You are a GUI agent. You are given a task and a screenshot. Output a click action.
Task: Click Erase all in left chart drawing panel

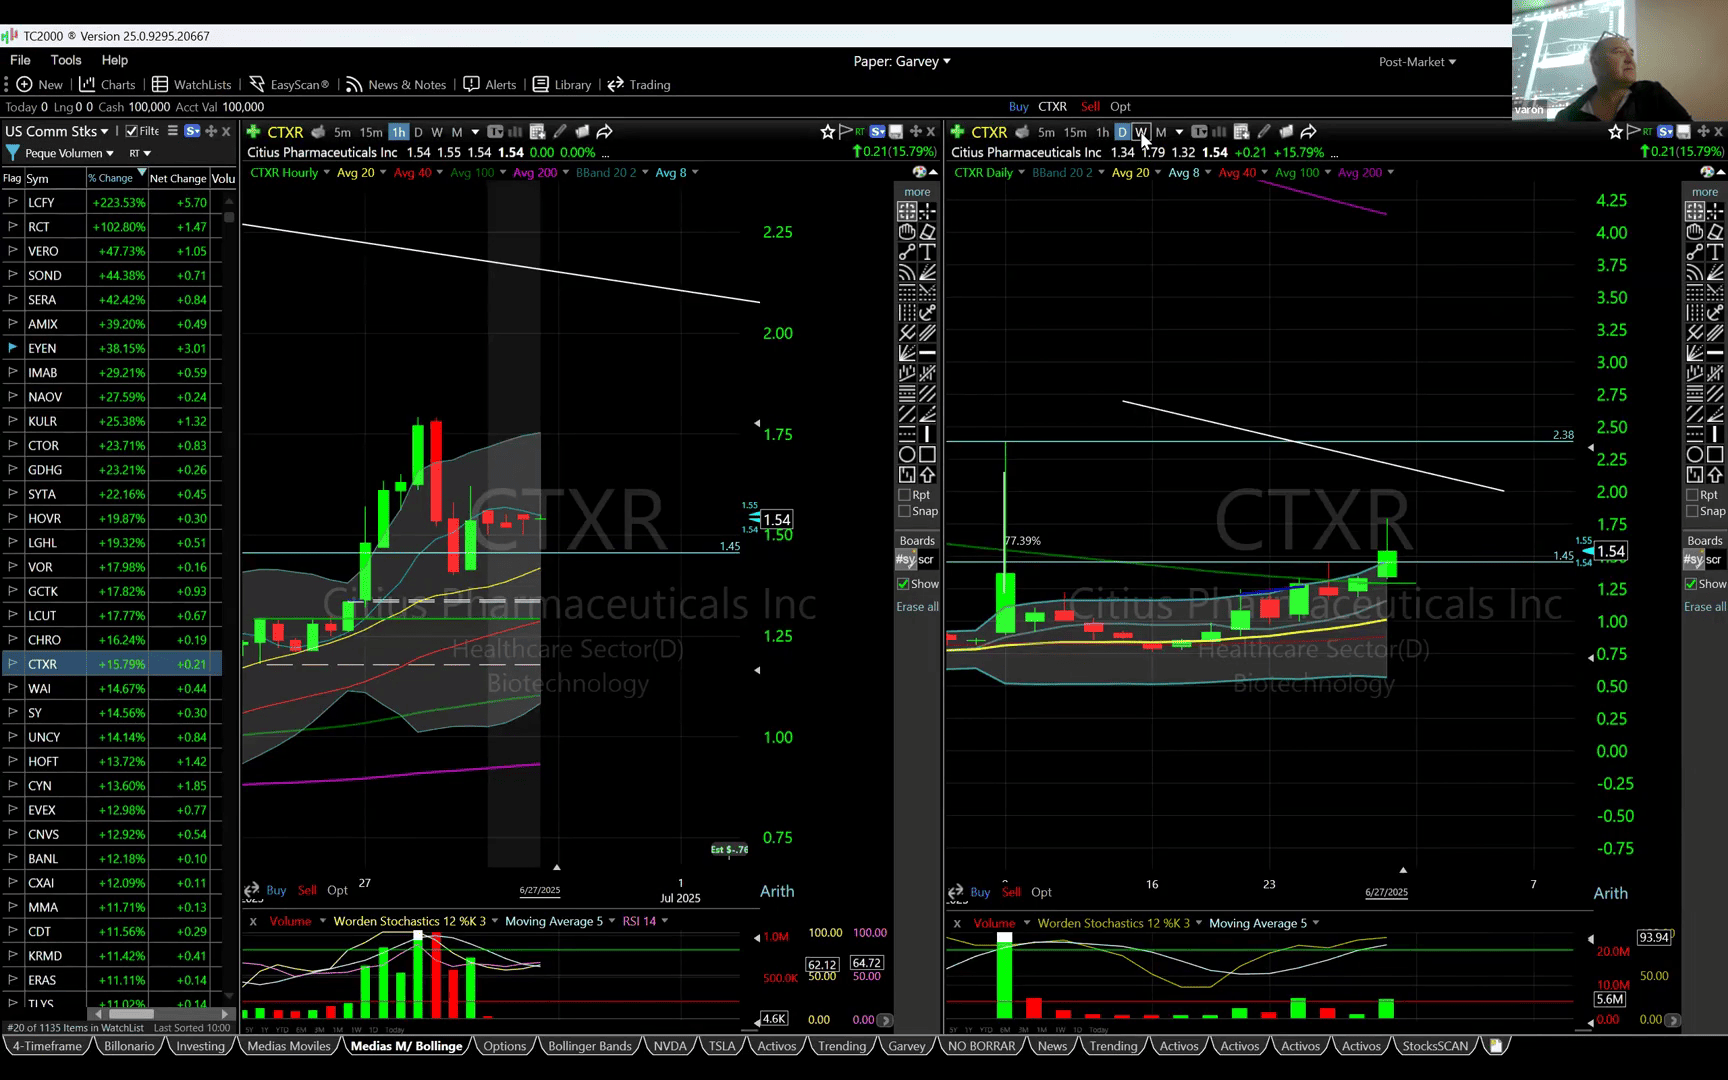[917, 607]
